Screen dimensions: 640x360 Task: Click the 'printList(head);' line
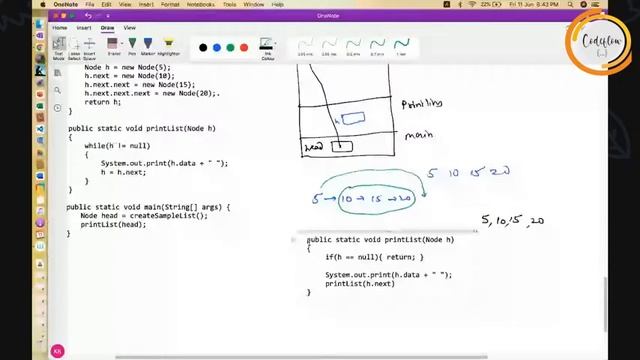pyautogui.click(x=113, y=224)
